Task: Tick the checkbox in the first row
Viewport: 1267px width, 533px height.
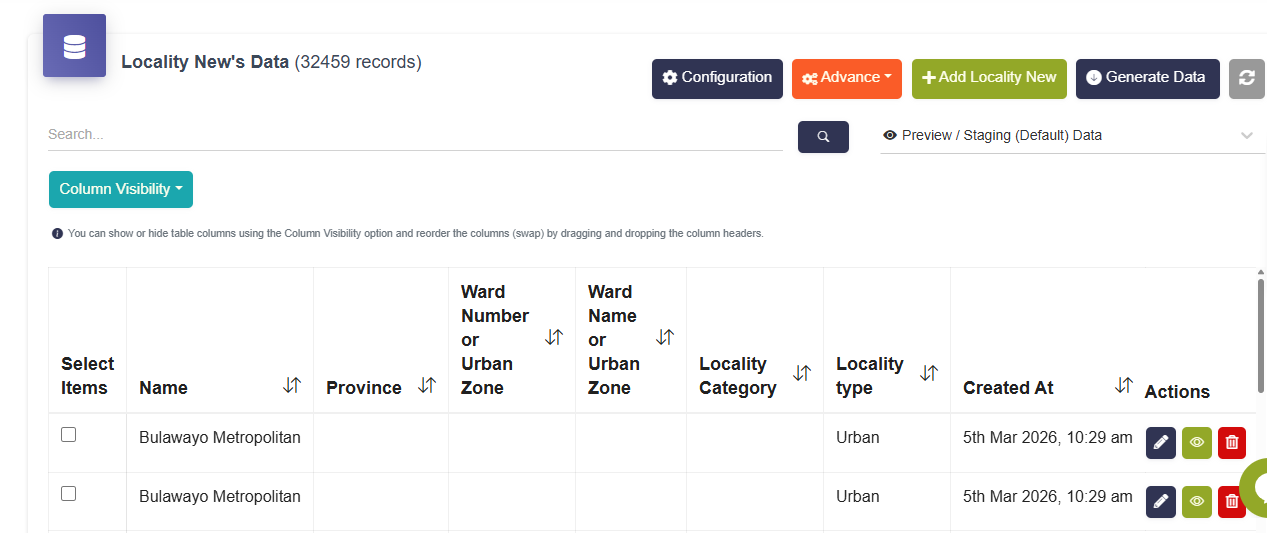Action: point(69,434)
